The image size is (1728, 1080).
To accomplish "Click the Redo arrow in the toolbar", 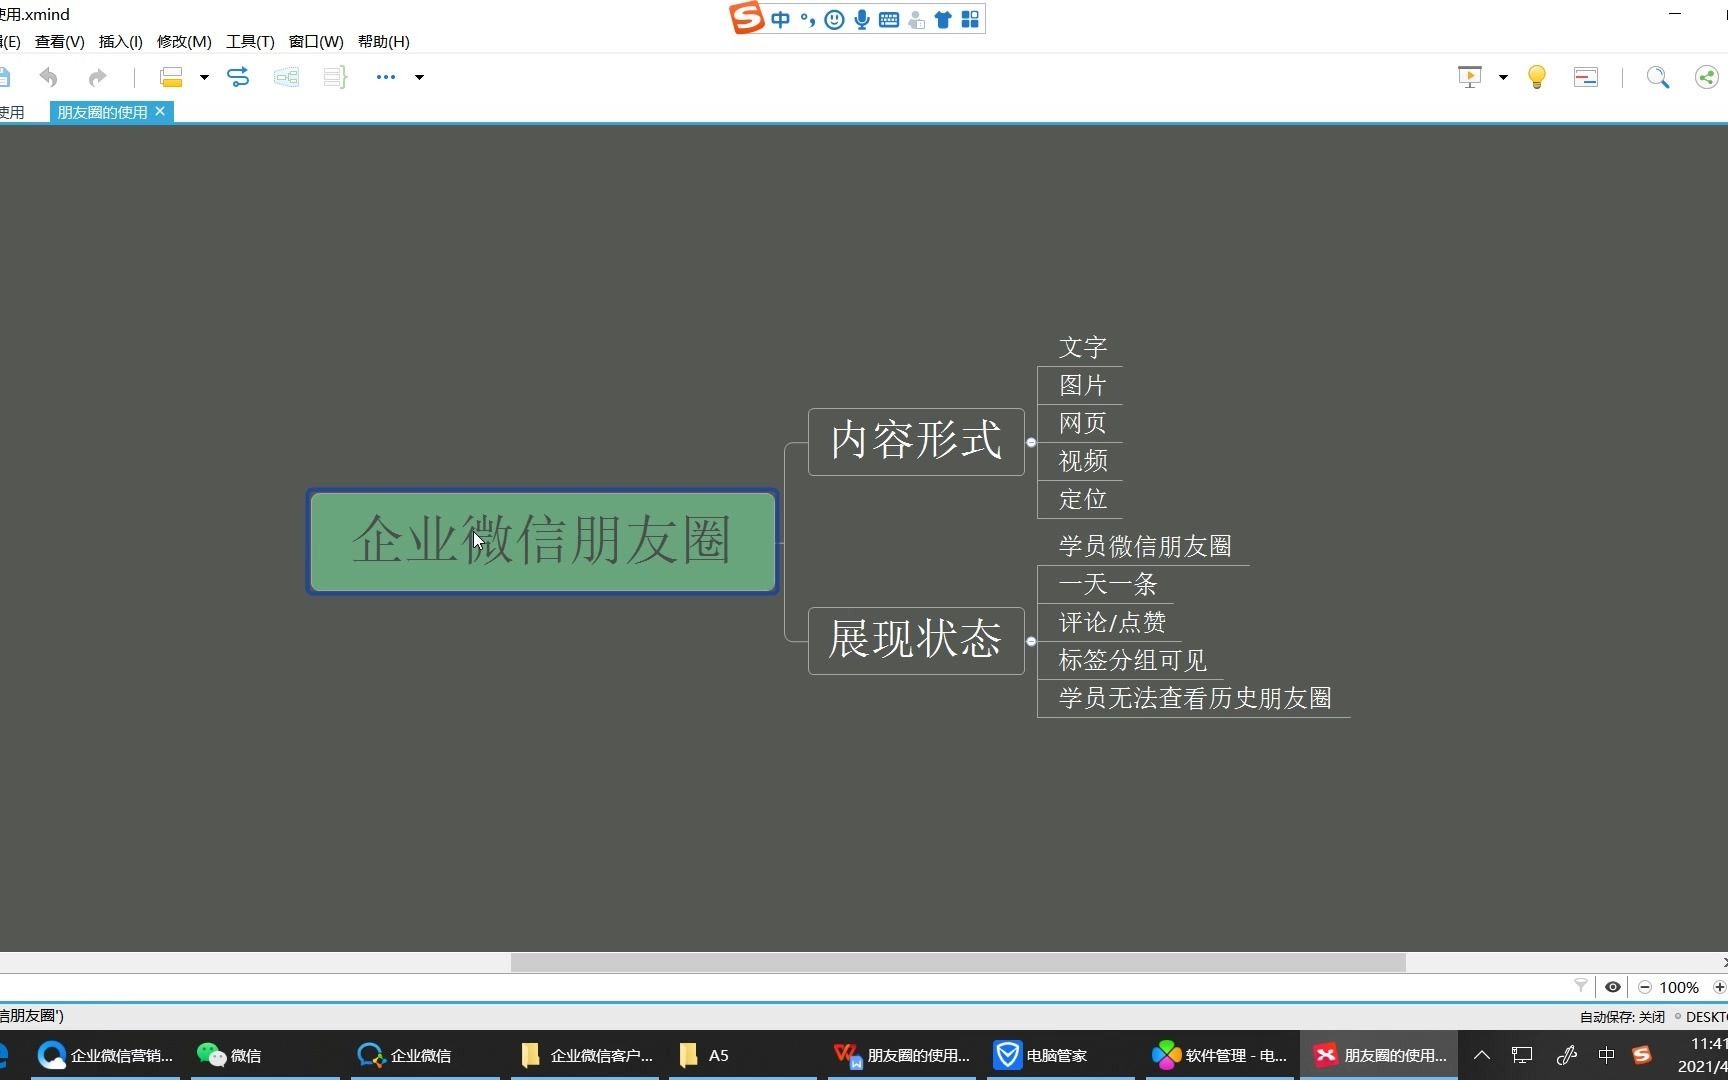I will [97, 77].
